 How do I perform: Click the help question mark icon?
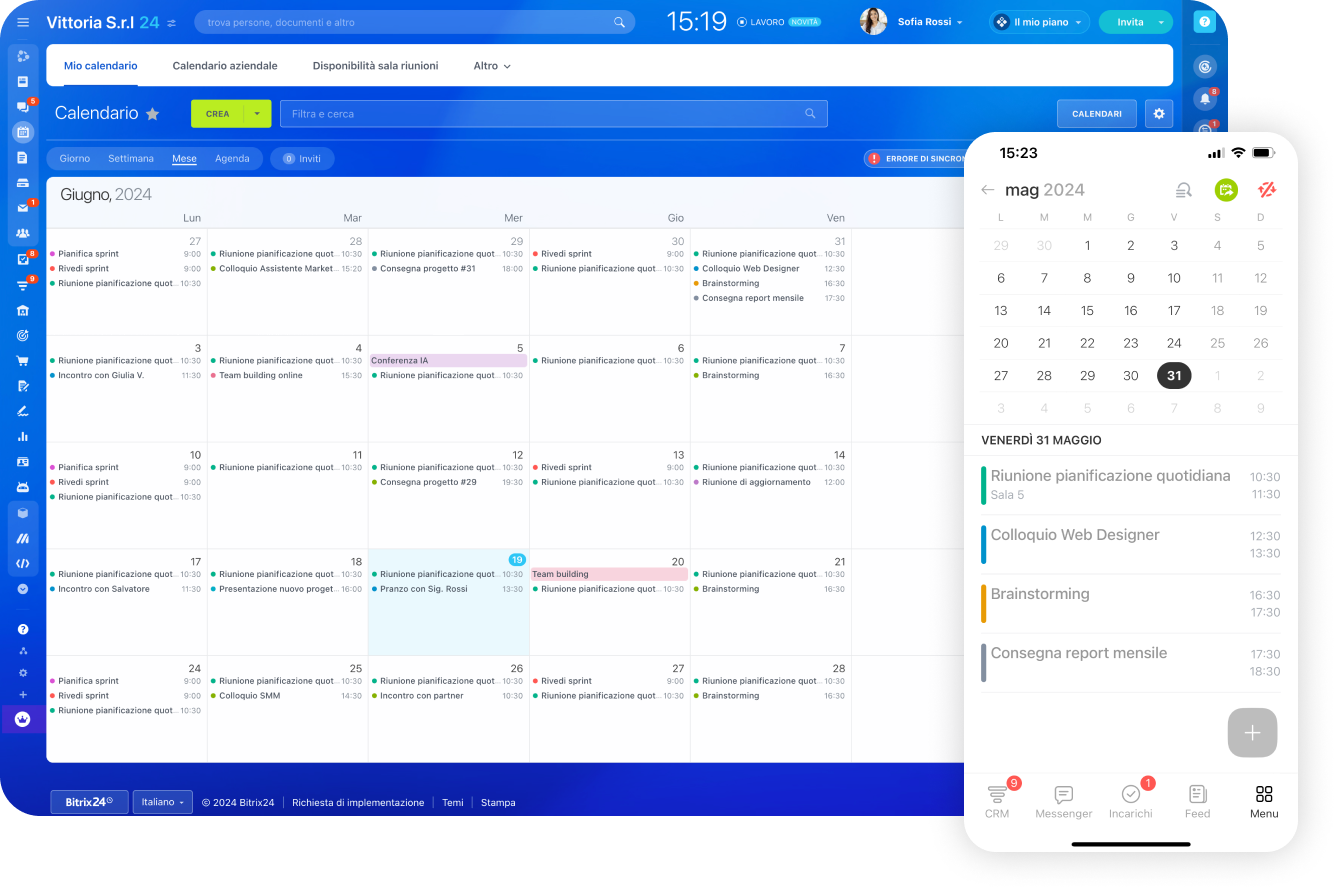[x=1205, y=22]
